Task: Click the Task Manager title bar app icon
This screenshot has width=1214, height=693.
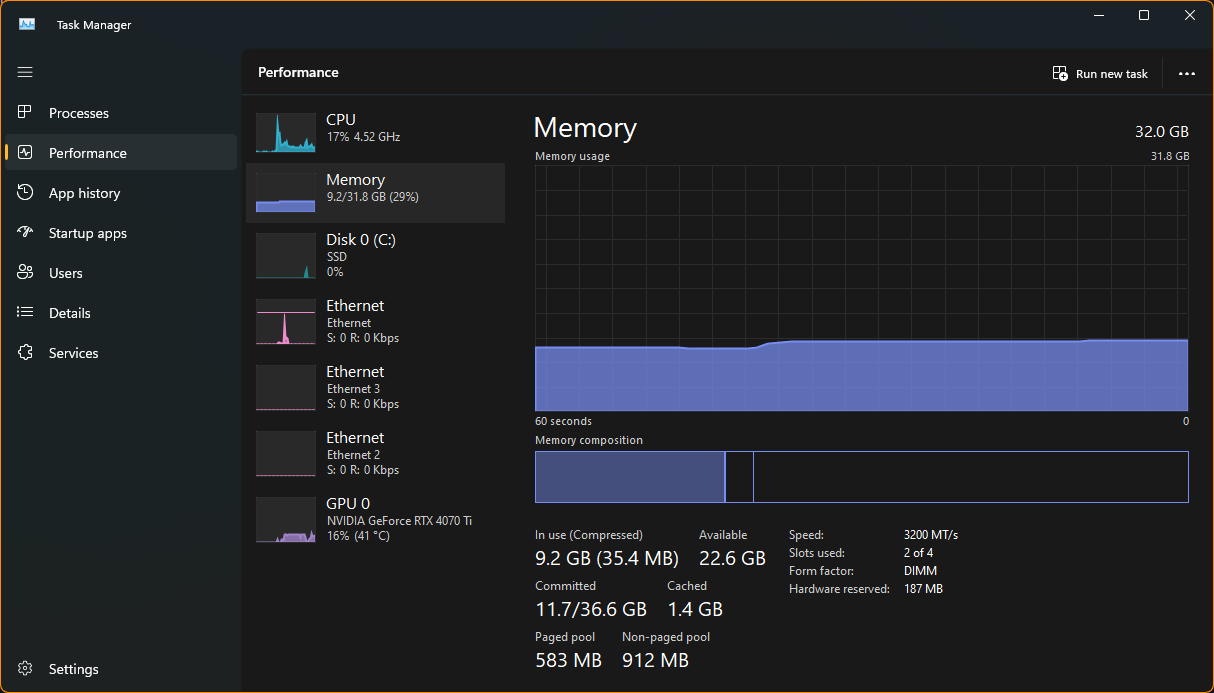Action: (x=27, y=24)
